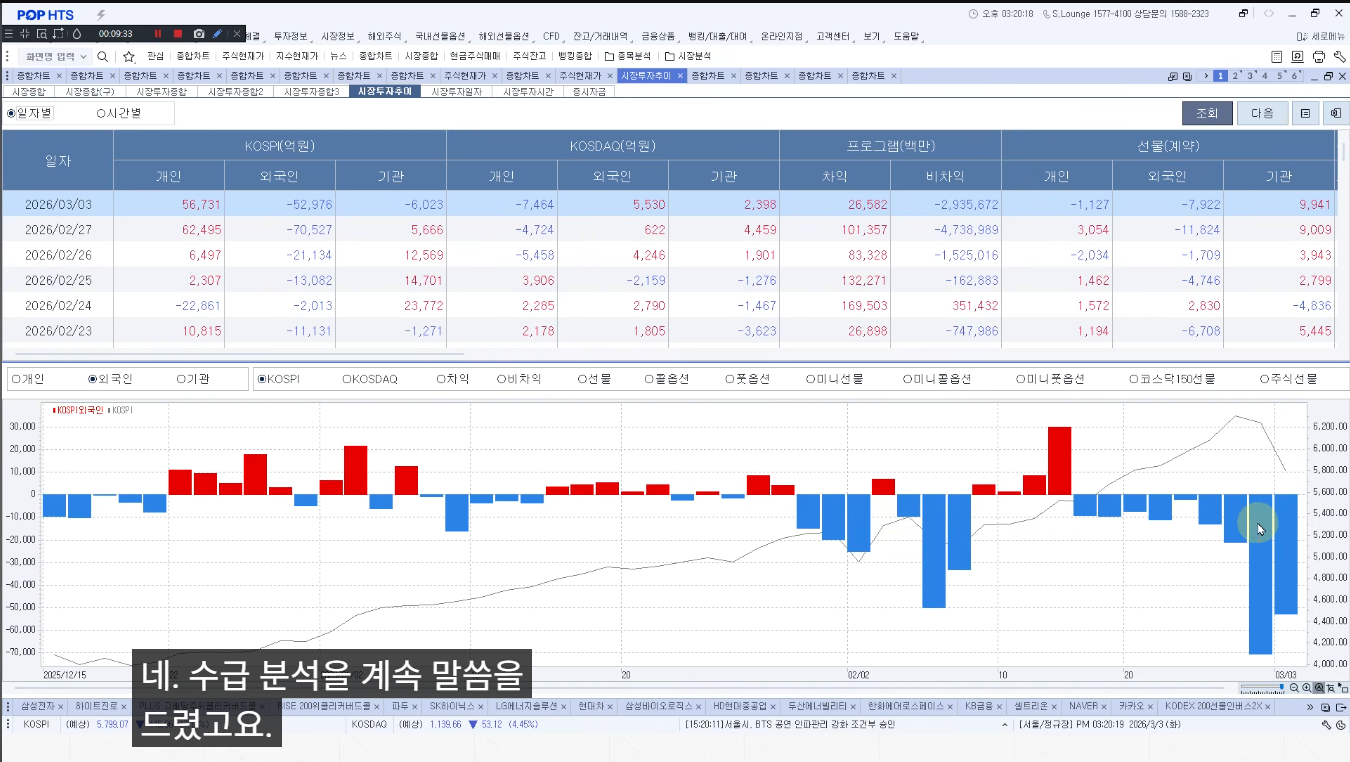The width and height of the screenshot is (1350, 762).
Task: Switch to workspace page 3
Action: pyautogui.click(x=1250, y=76)
